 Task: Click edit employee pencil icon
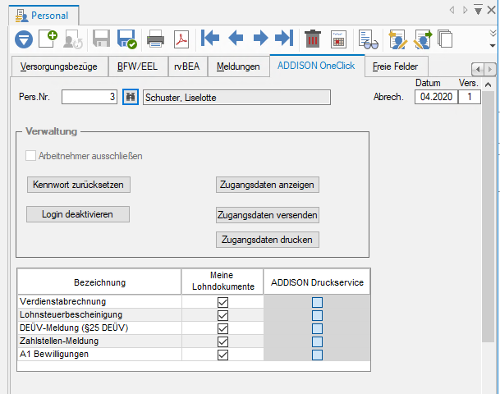coord(398,39)
